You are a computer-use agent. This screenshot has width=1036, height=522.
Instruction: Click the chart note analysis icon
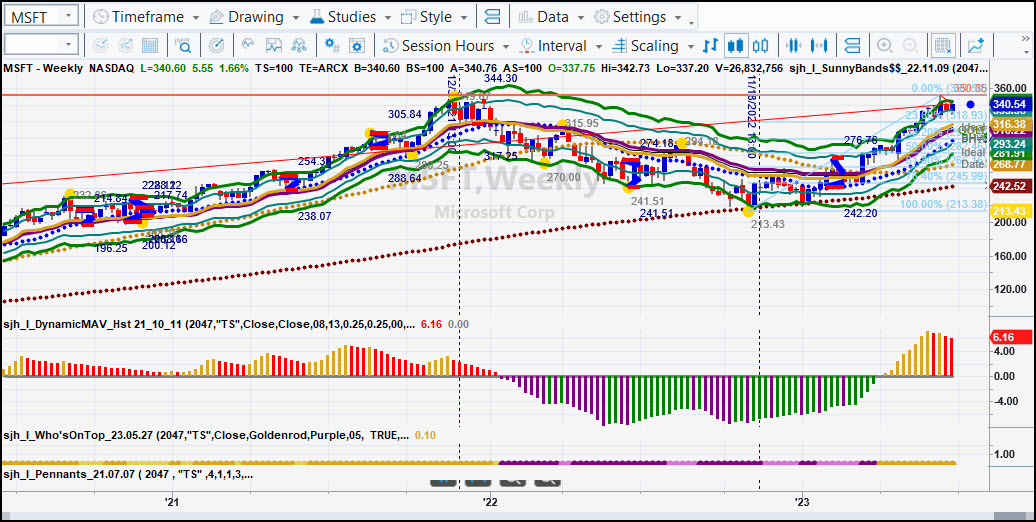pyautogui.click(x=274, y=46)
